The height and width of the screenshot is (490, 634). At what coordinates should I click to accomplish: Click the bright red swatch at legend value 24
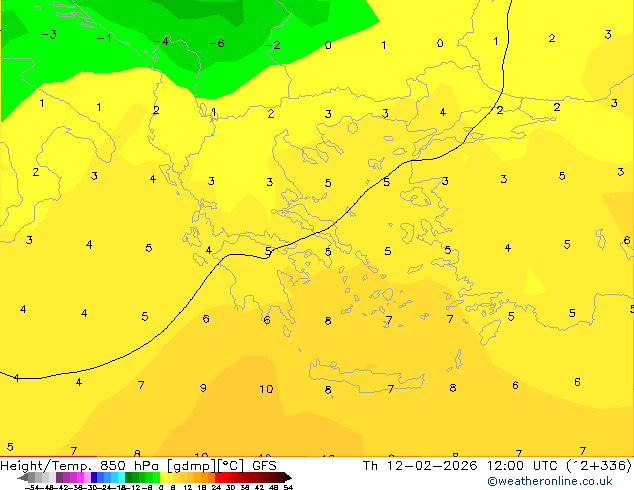pos(218,478)
